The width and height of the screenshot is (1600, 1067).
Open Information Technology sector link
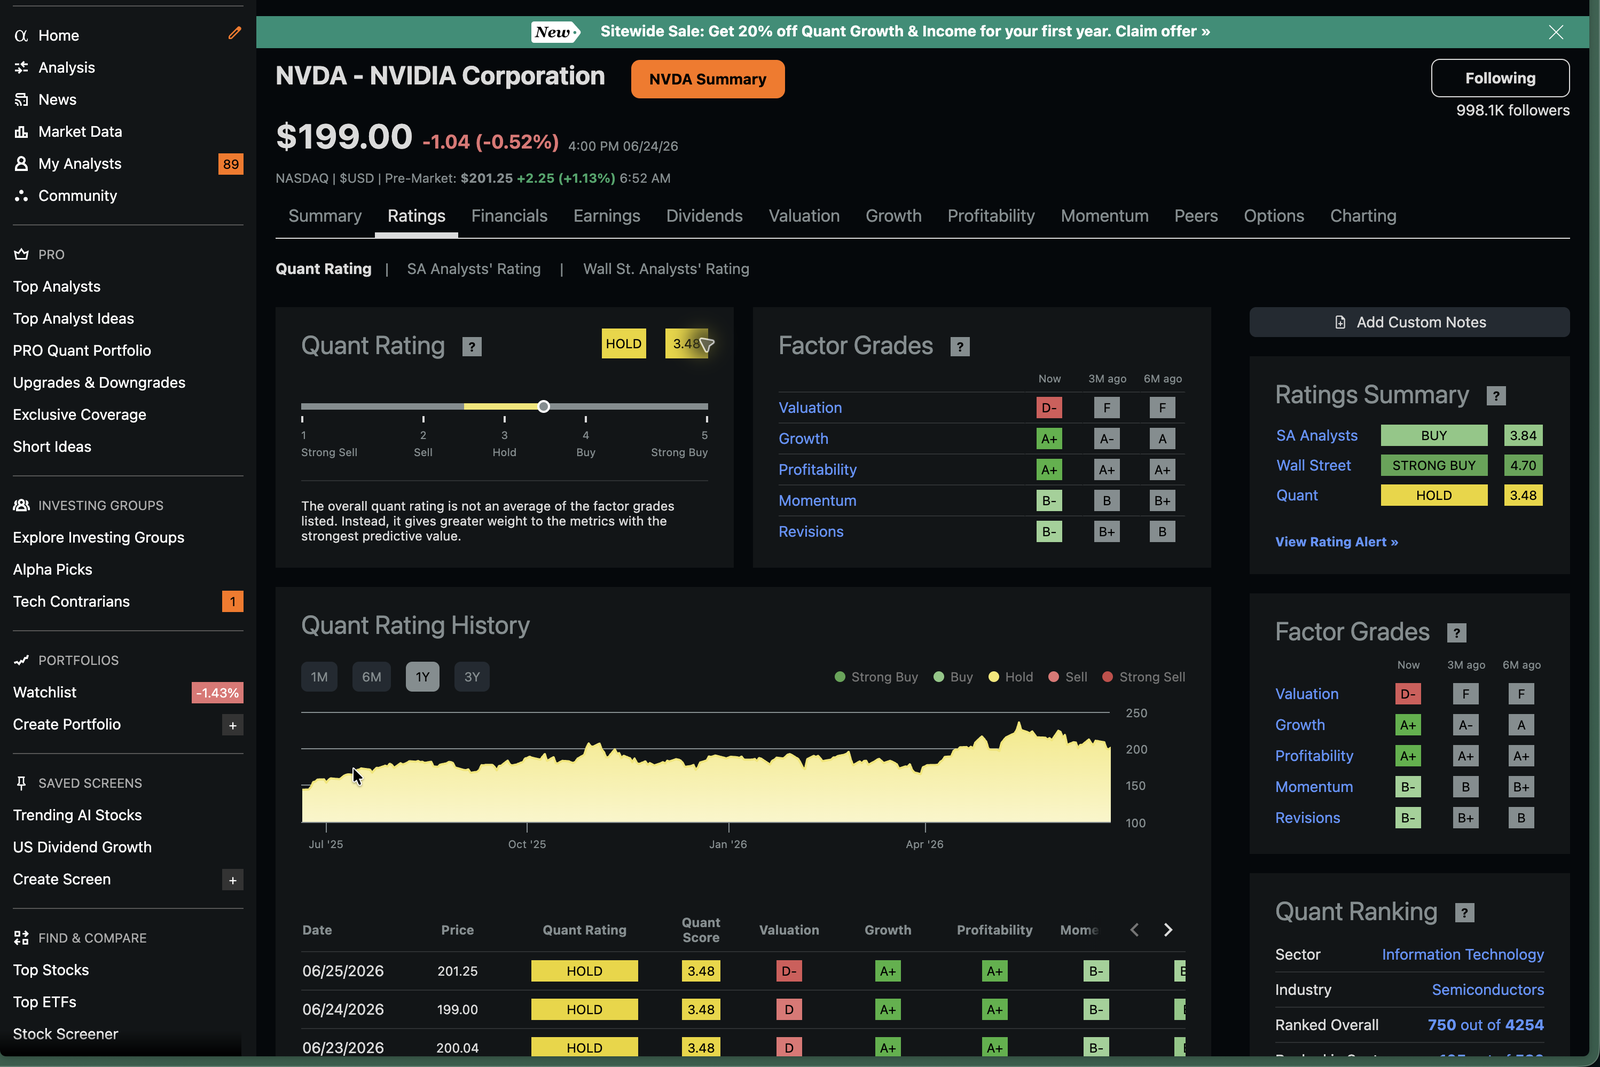1463,955
